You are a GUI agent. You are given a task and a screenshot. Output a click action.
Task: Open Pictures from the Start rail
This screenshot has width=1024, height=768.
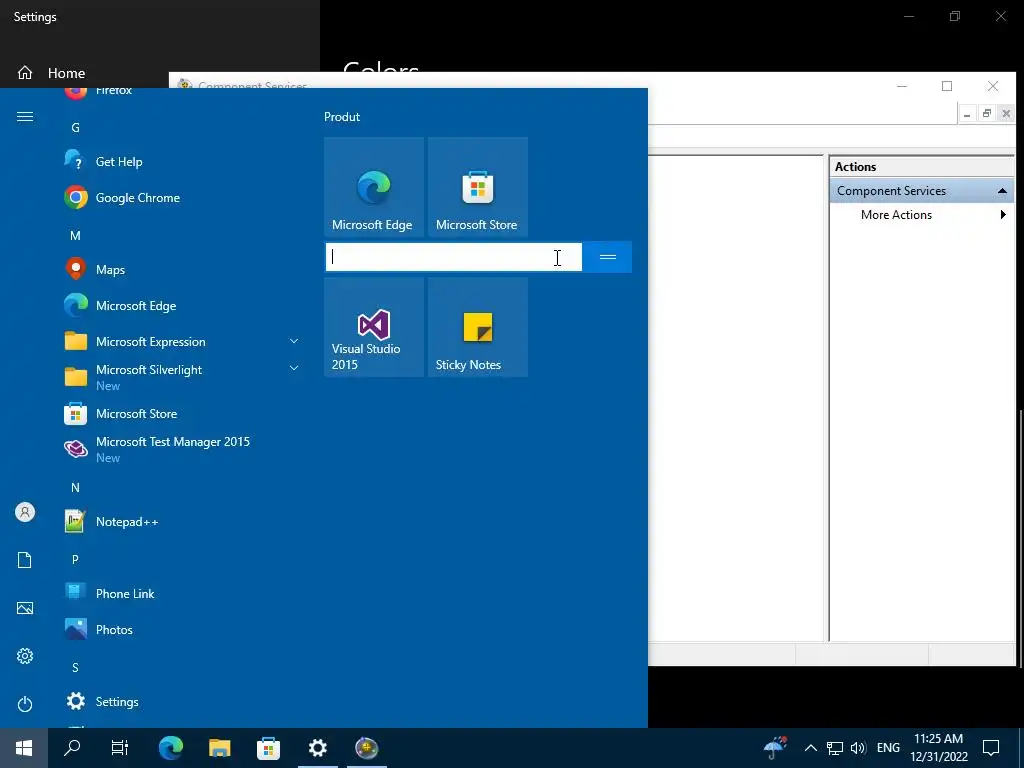point(25,608)
